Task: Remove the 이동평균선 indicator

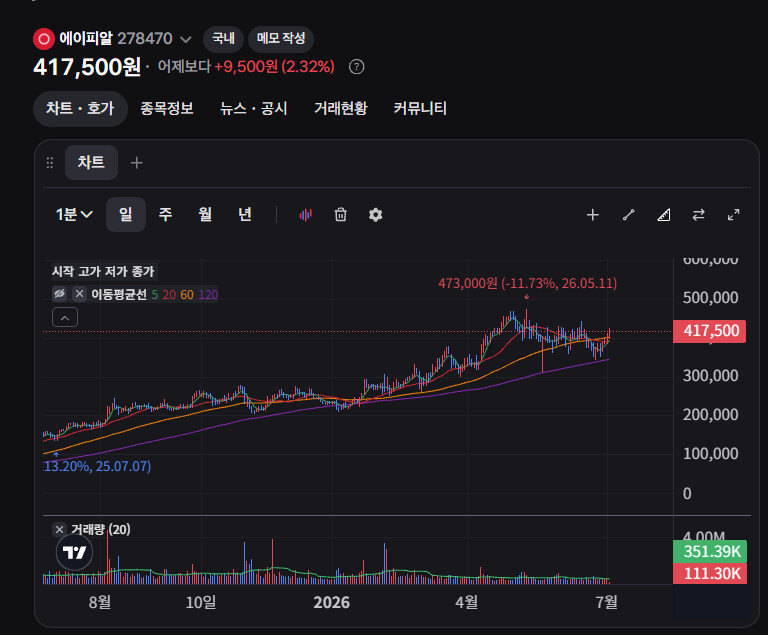Action: [x=79, y=294]
